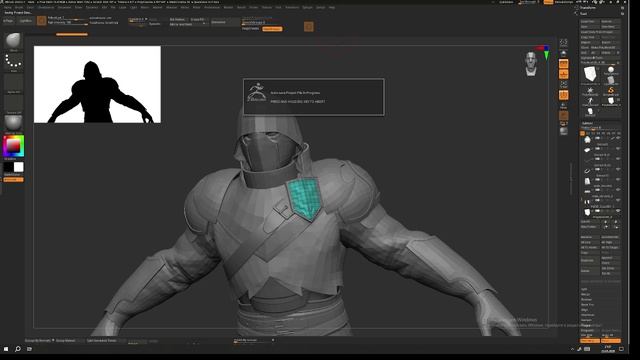Show hidden system tray icons chevron
Screen dimensions: 640x360
coord(572,349)
